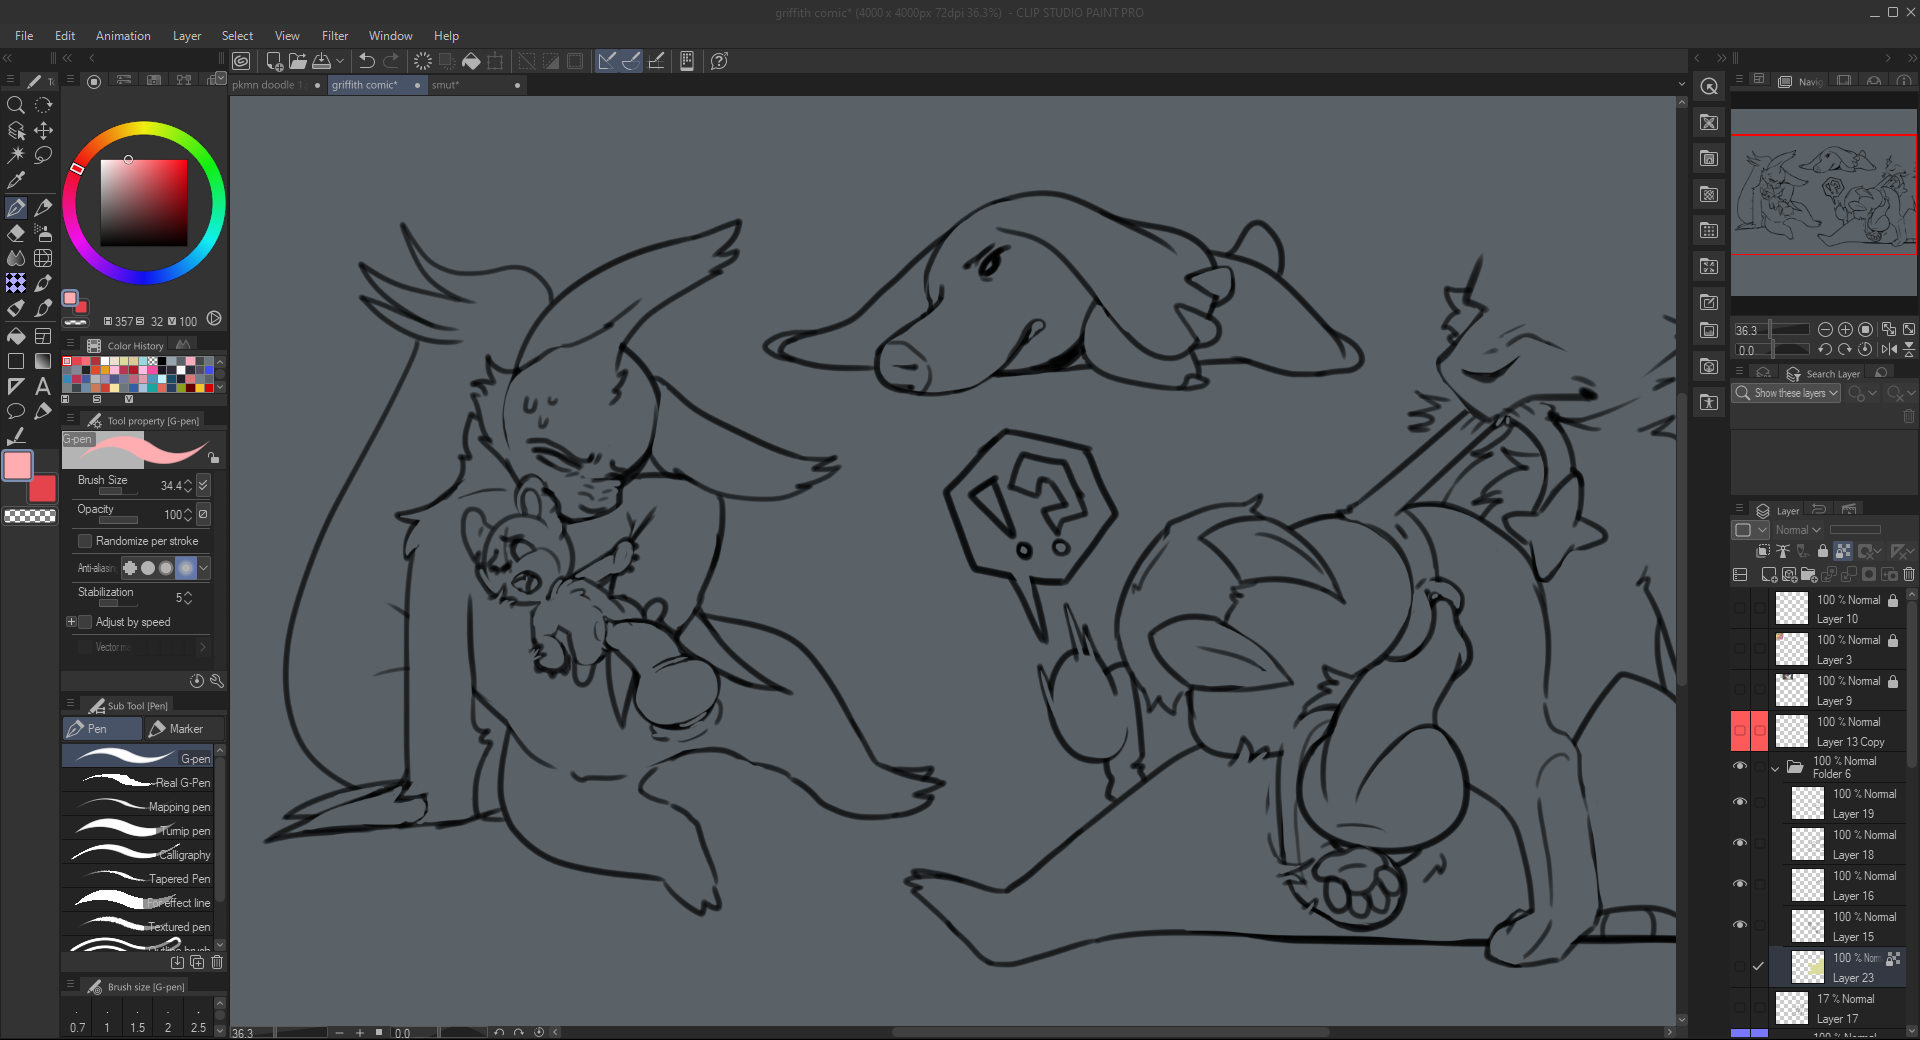Select the Blend tool
The width and height of the screenshot is (1920, 1040).
(x=16, y=258)
